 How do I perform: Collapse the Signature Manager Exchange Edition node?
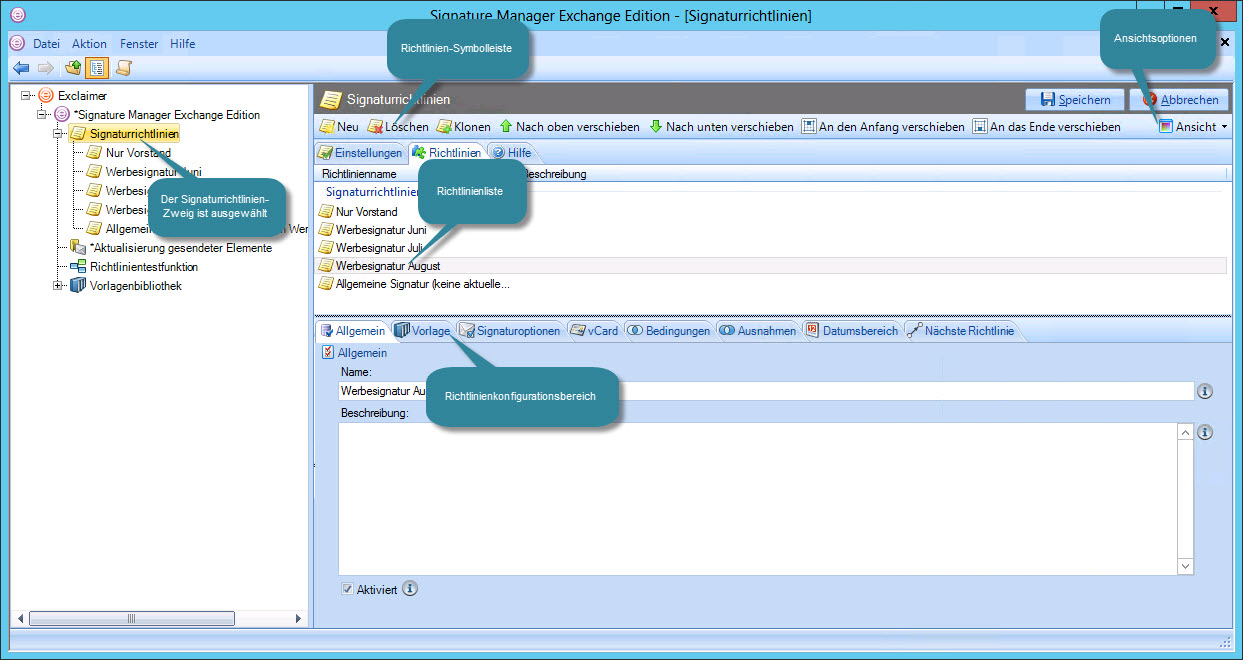[x=42, y=115]
